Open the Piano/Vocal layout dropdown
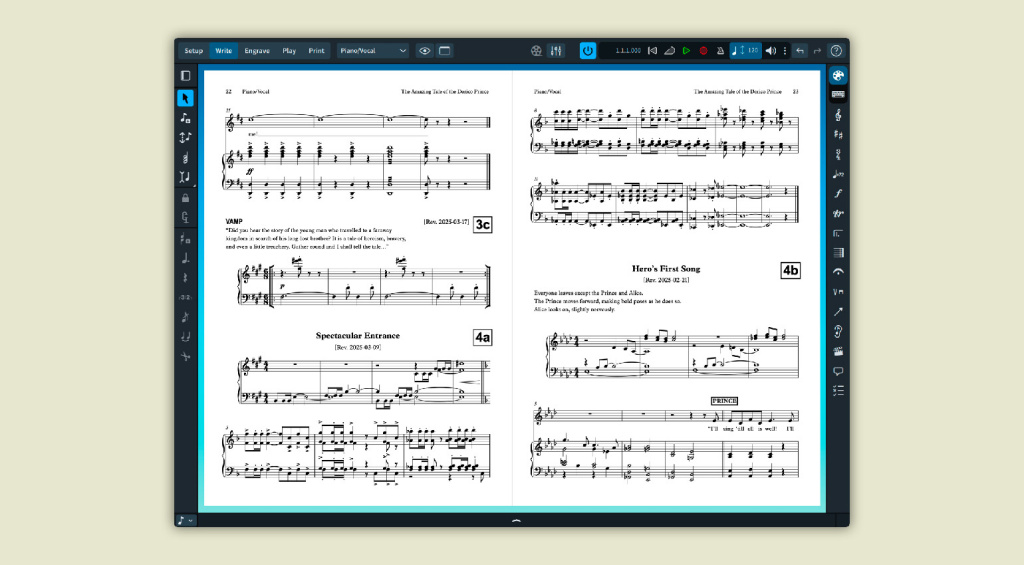 [x=373, y=50]
